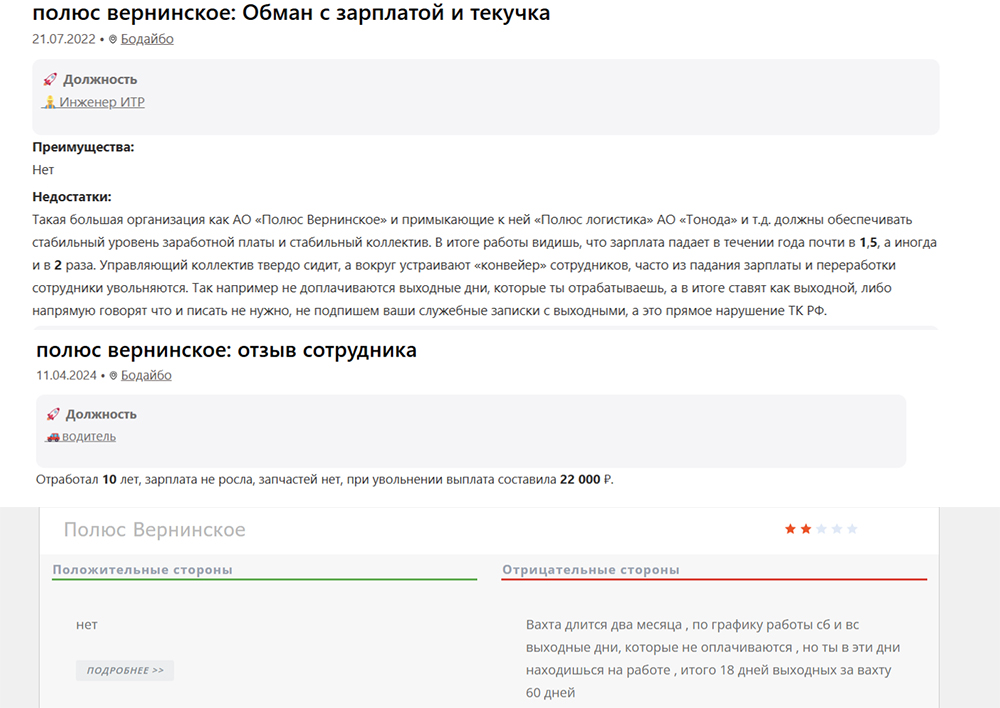Click heading 'полюс вернинское: отзыв сотрудника'

click(x=226, y=350)
